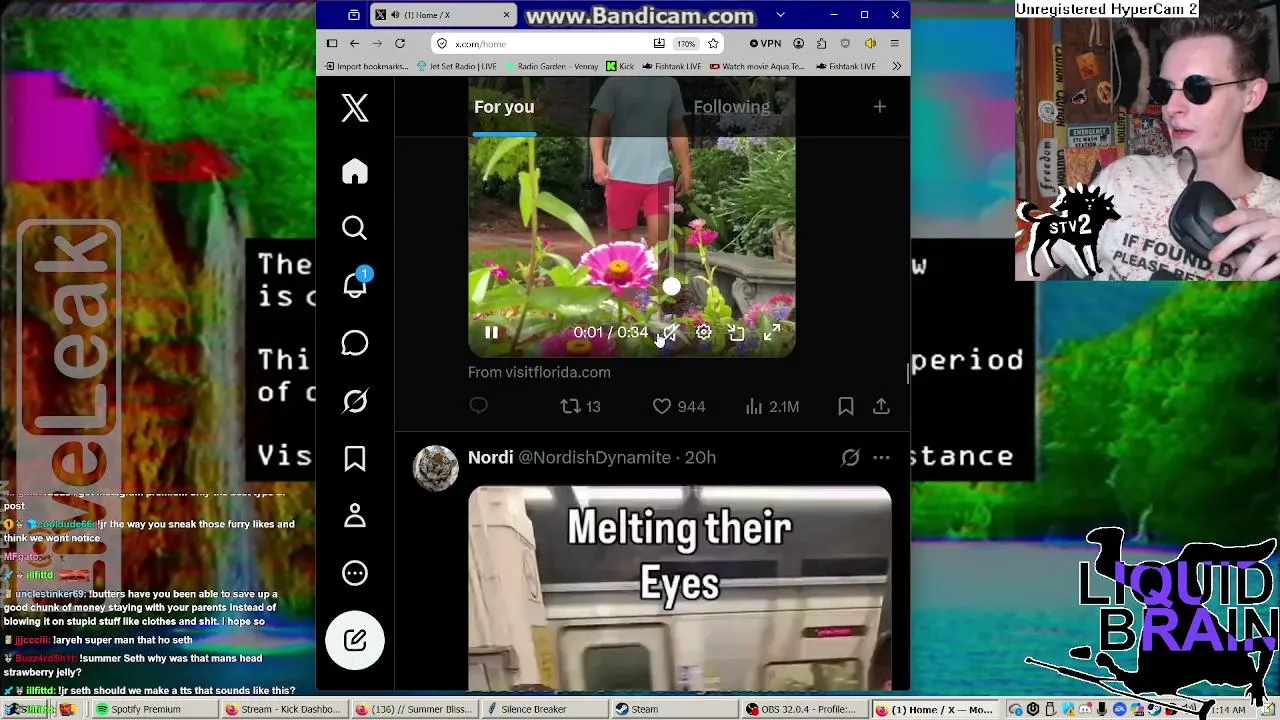Viewport: 1280px width, 720px height.
Task: Open the X logo home link
Action: click(x=355, y=108)
